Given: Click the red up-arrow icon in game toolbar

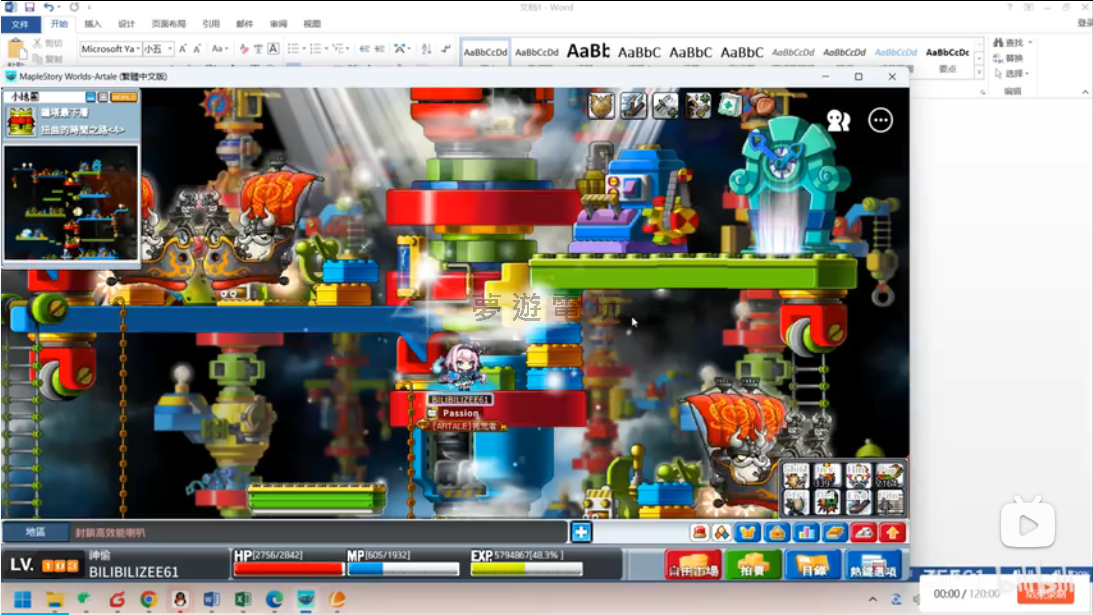Looking at the screenshot, I should [x=892, y=532].
